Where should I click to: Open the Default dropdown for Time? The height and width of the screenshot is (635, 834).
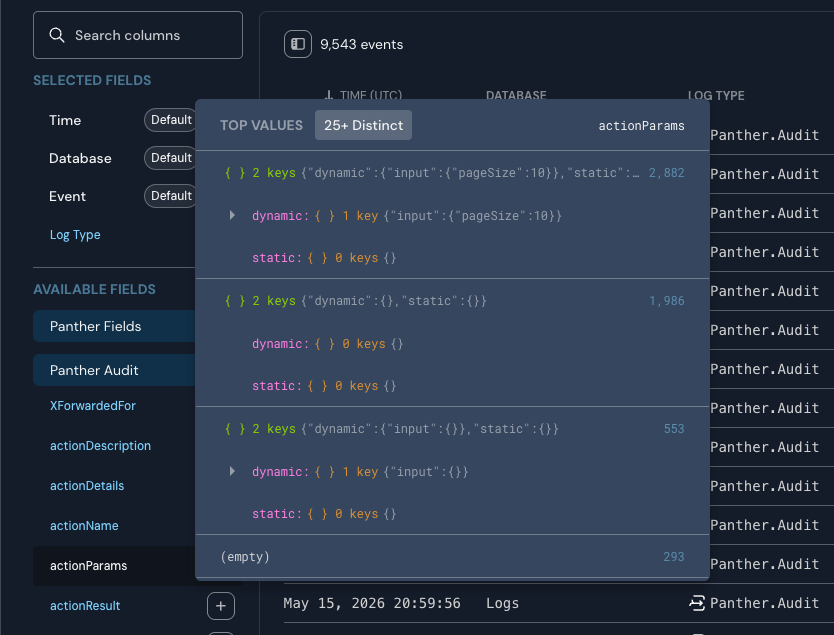pos(171,120)
